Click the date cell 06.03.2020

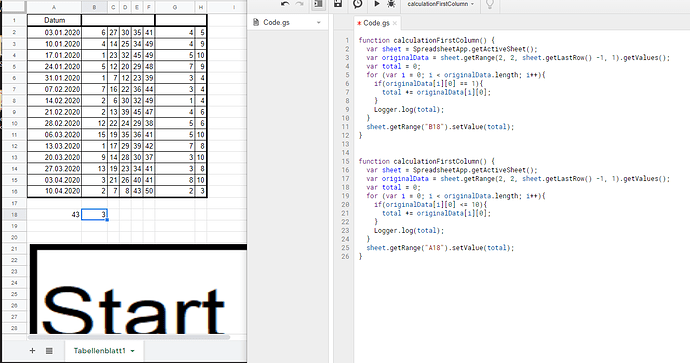pyautogui.click(x=54, y=135)
